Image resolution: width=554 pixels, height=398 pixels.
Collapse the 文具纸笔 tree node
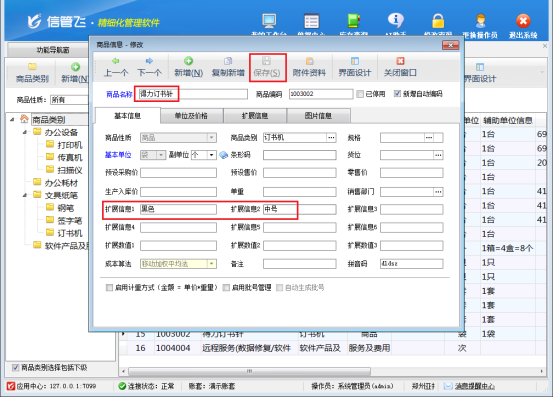pos(25,195)
